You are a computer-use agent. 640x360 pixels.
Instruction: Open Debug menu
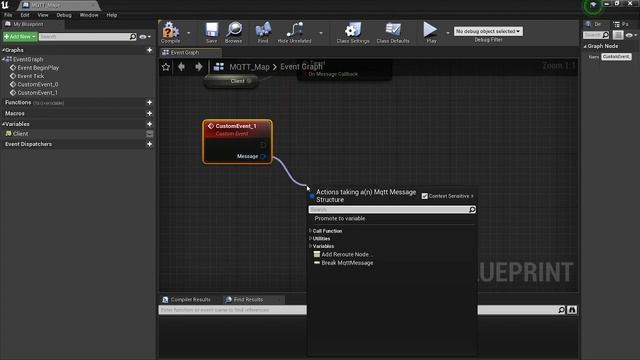point(64,15)
